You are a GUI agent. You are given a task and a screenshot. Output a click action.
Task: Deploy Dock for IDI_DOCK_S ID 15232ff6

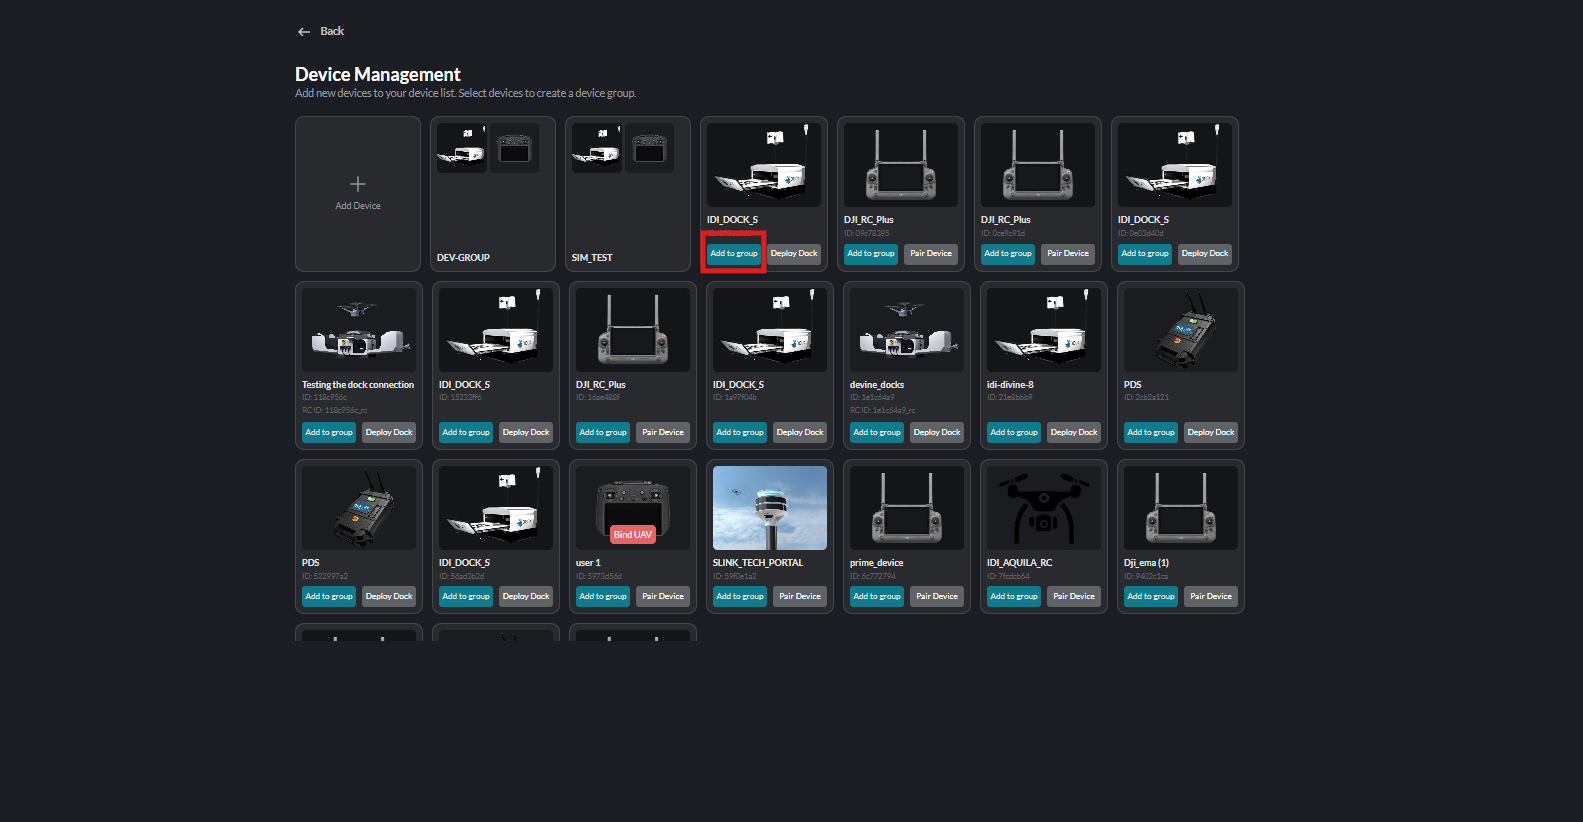(526, 433)
